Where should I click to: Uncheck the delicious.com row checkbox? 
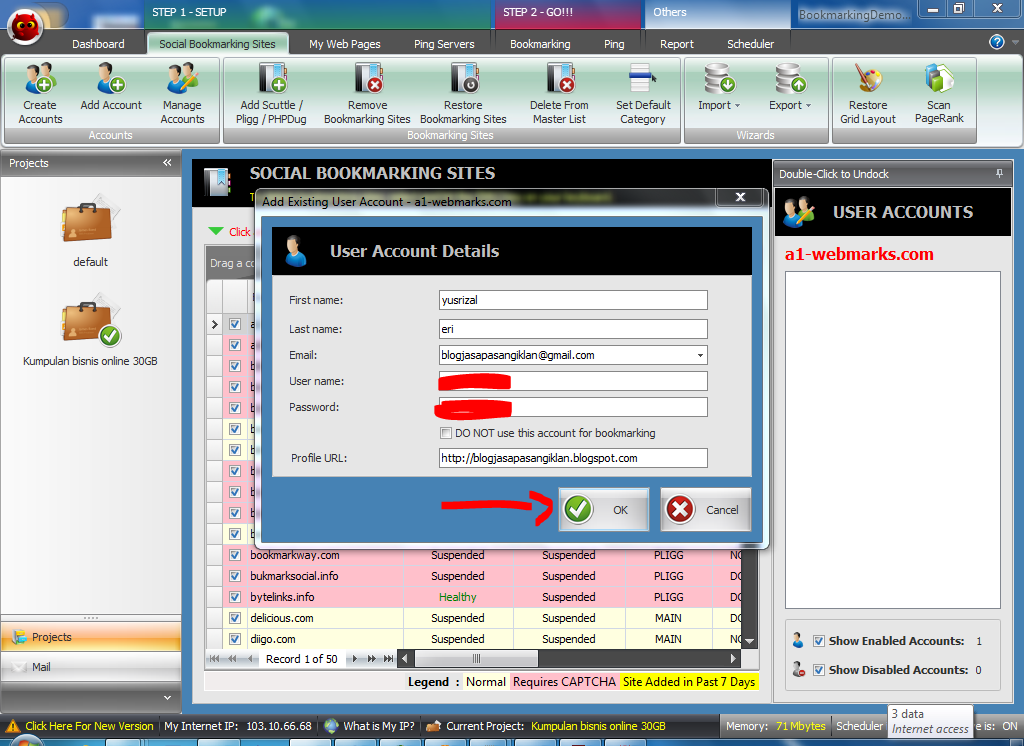pos(235,618)
